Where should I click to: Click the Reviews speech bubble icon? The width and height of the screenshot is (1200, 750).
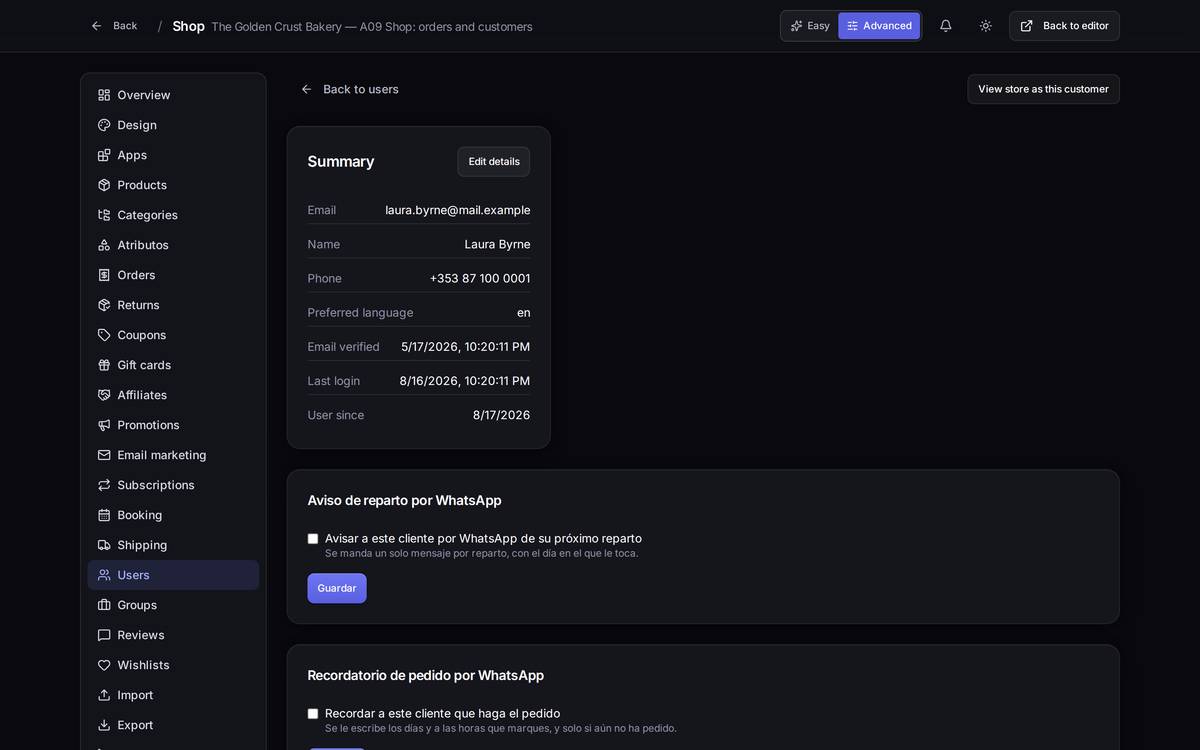[104, 635]
